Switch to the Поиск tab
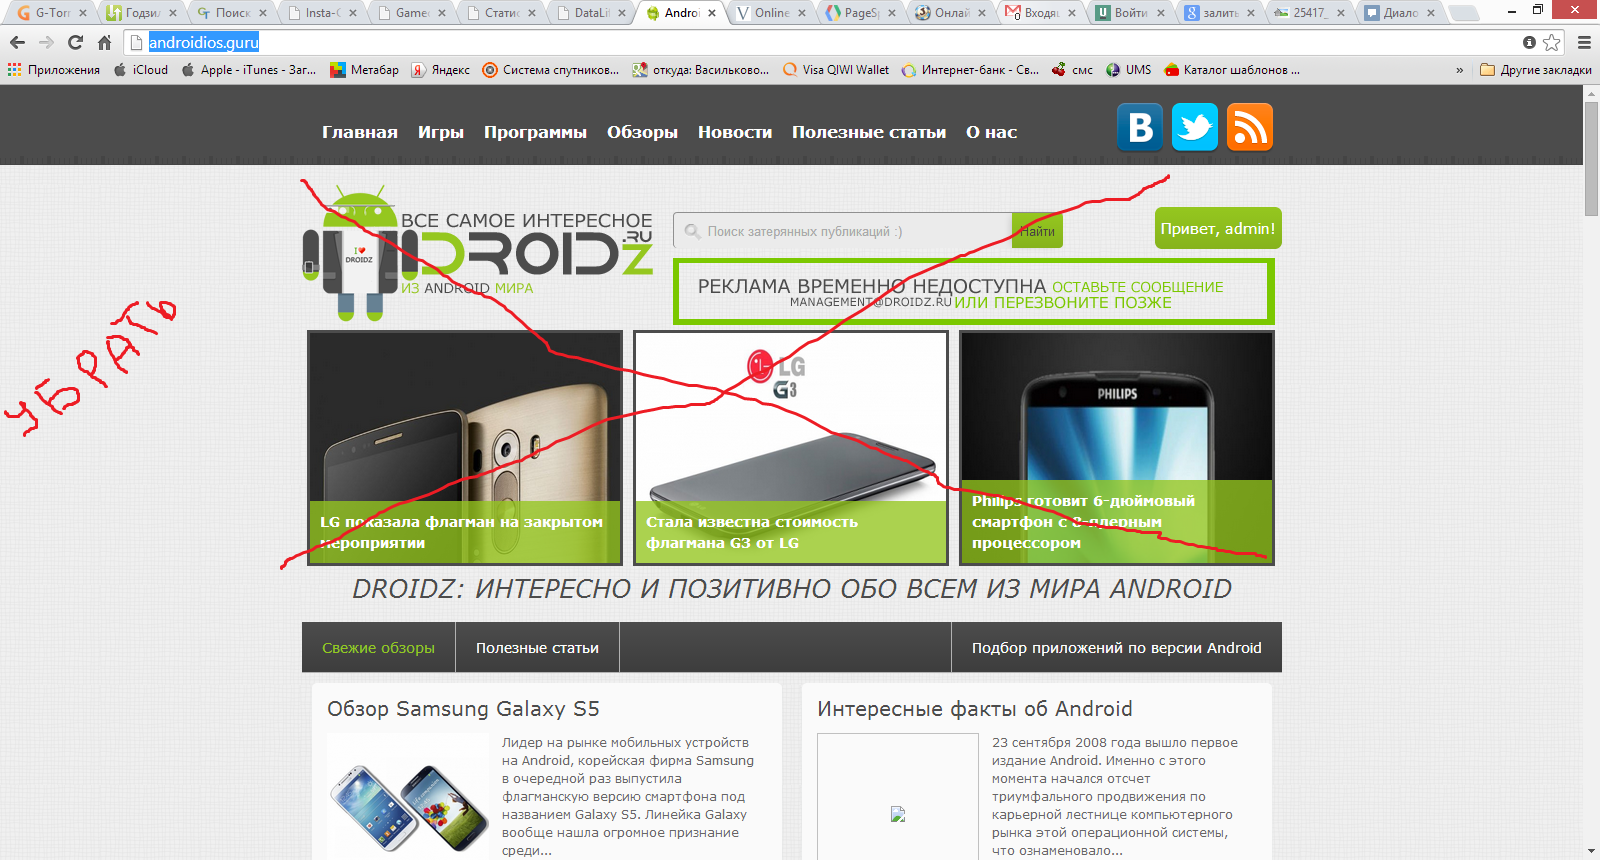The image size is (1600, 860). click(232, 13)
